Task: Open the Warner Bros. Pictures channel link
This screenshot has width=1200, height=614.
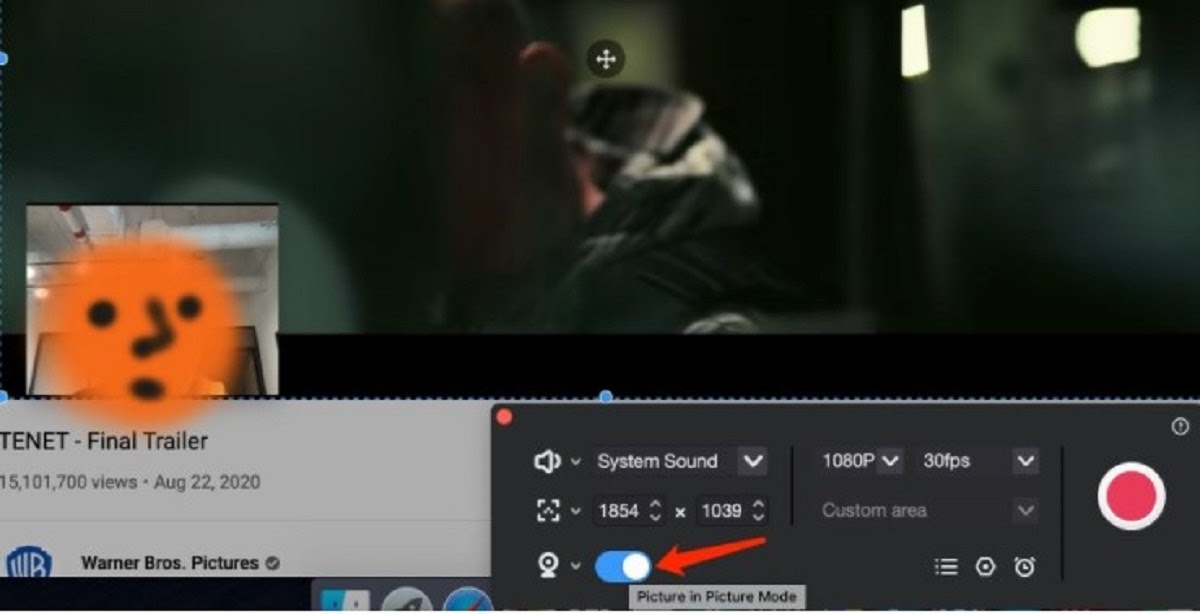Action: pos(170,562)
